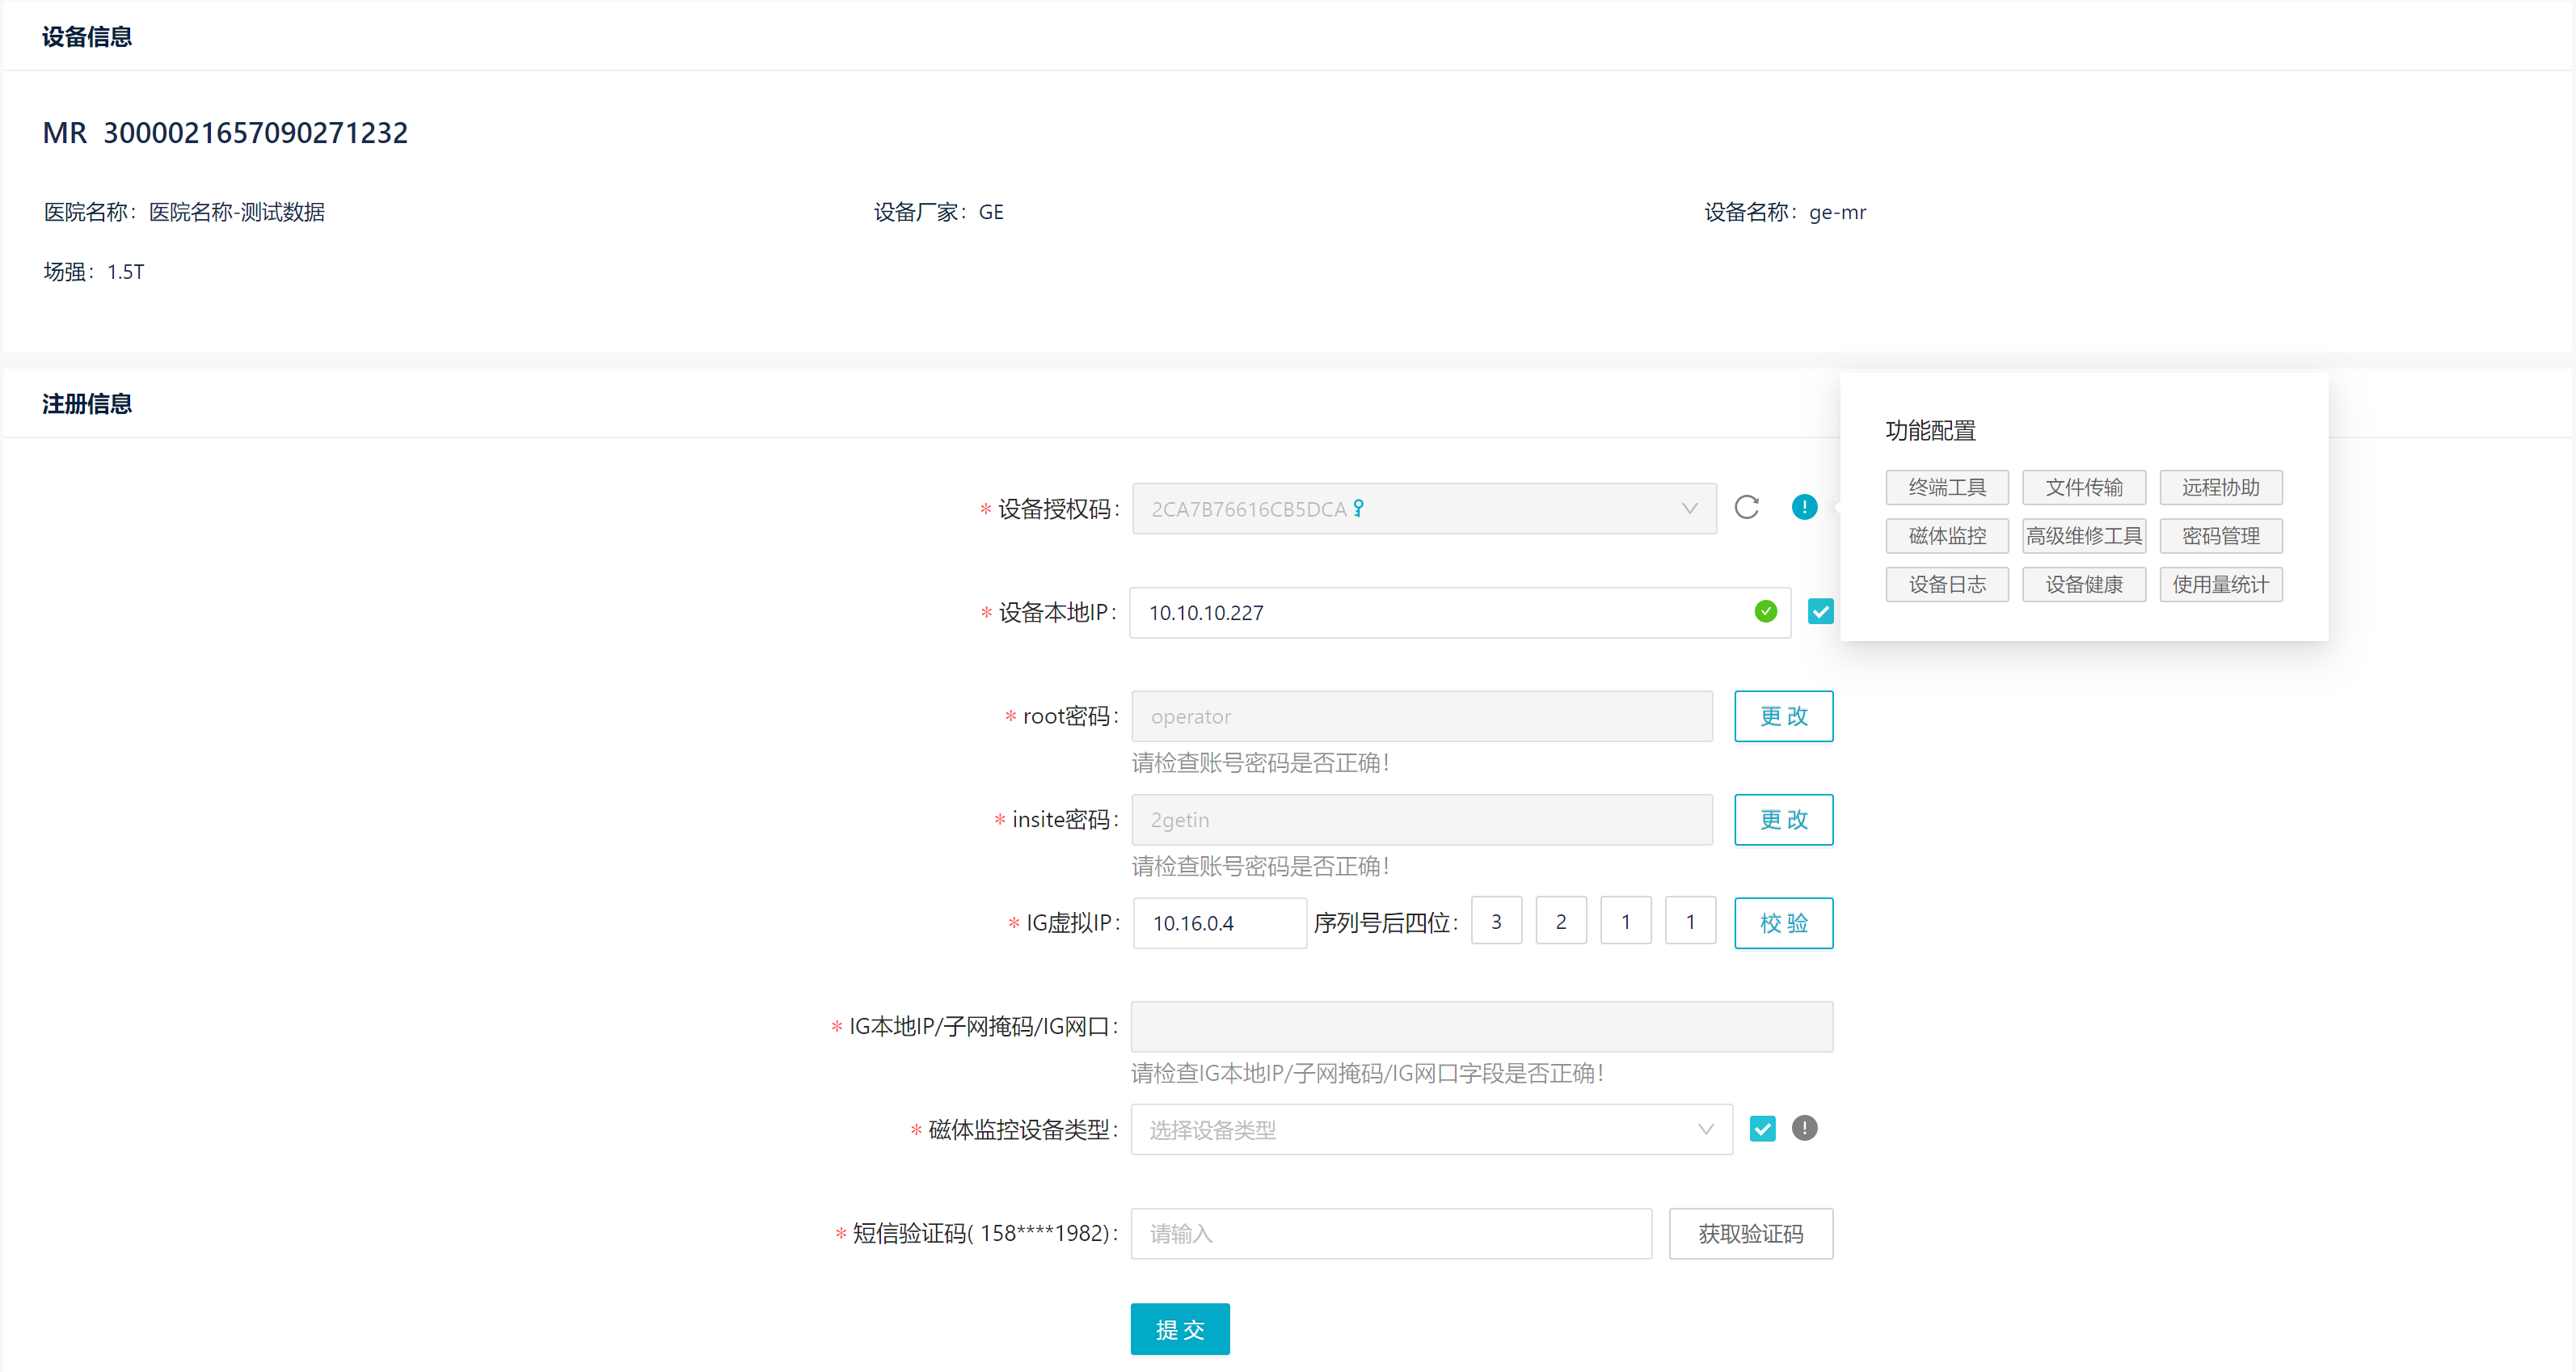Open 终端工具 in the 功能配置 panel
Viewport: 2576px width, 1372px height.
(x=1946, y=487)
